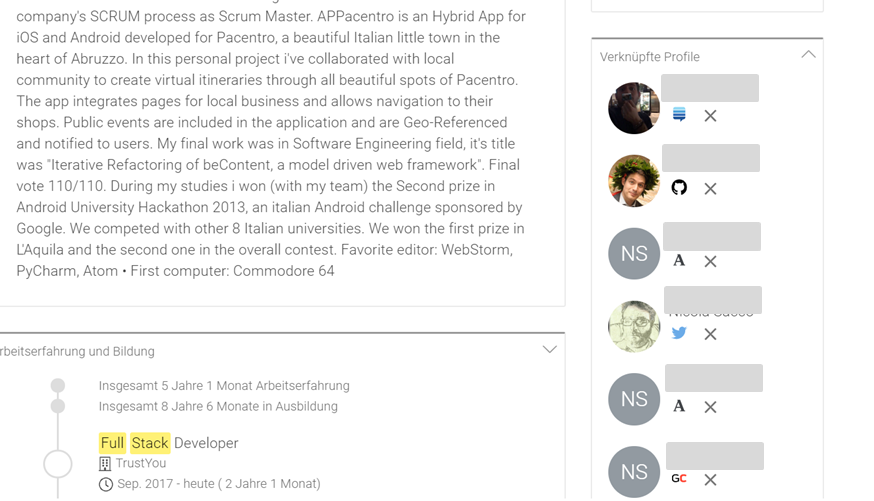The height and width of the screenshot is (501, 874).
Task: Click the blue stacked-layers profile source icon
Action: coord(679,115)
